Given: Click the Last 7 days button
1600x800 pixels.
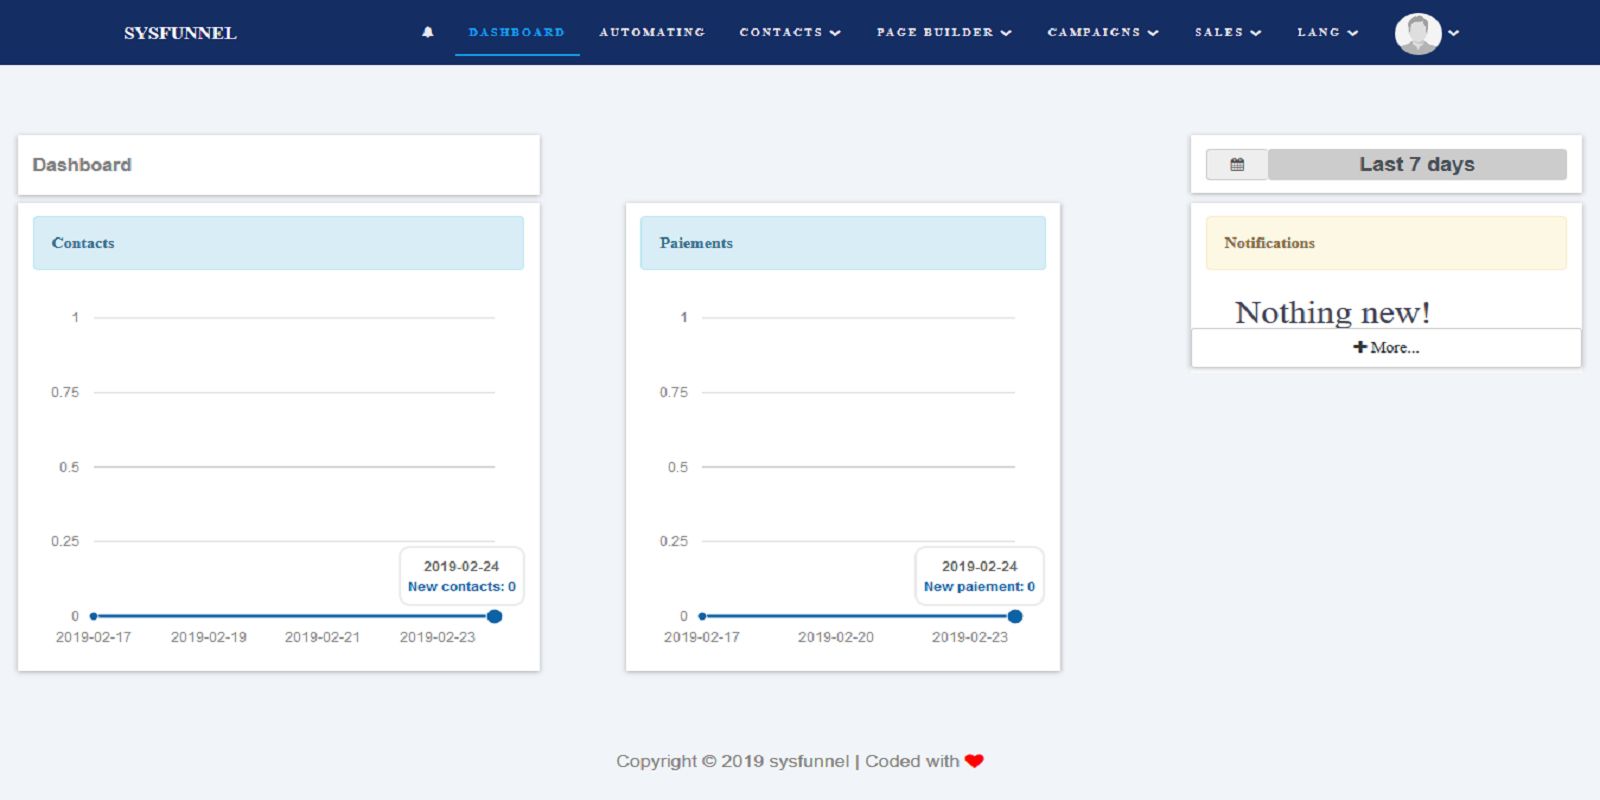Looking at the screenshot, I should (1416, 165).
